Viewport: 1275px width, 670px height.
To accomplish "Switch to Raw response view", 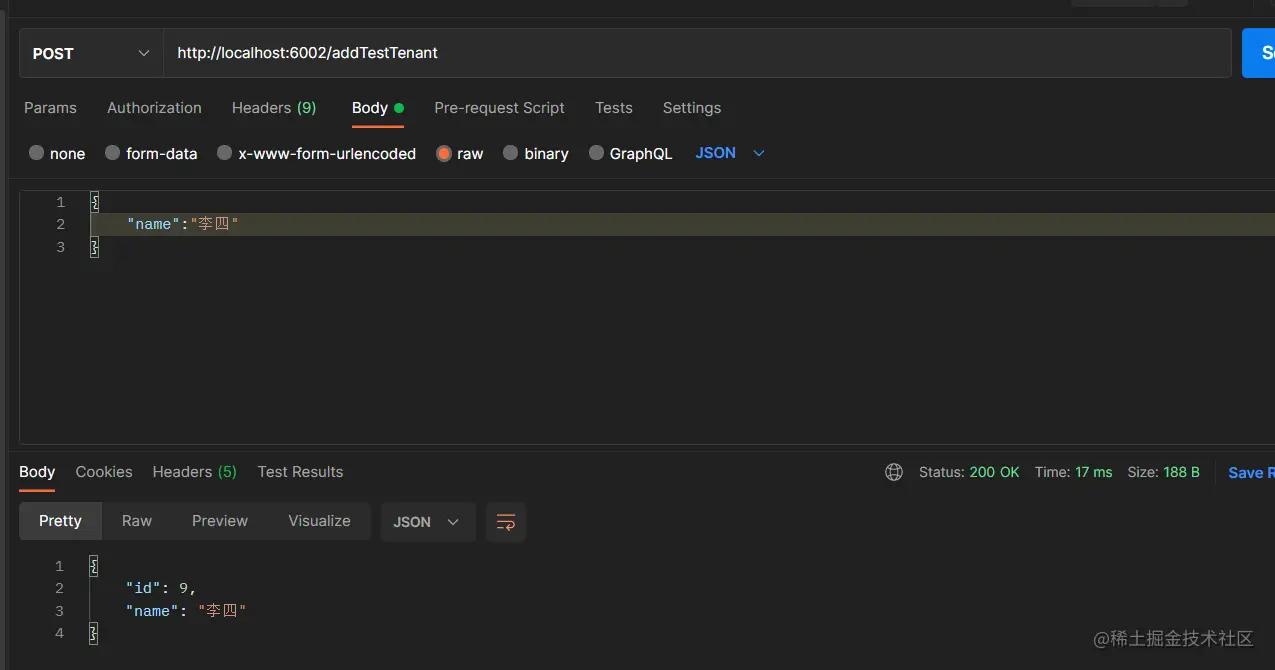I will (x=137, y=521).
